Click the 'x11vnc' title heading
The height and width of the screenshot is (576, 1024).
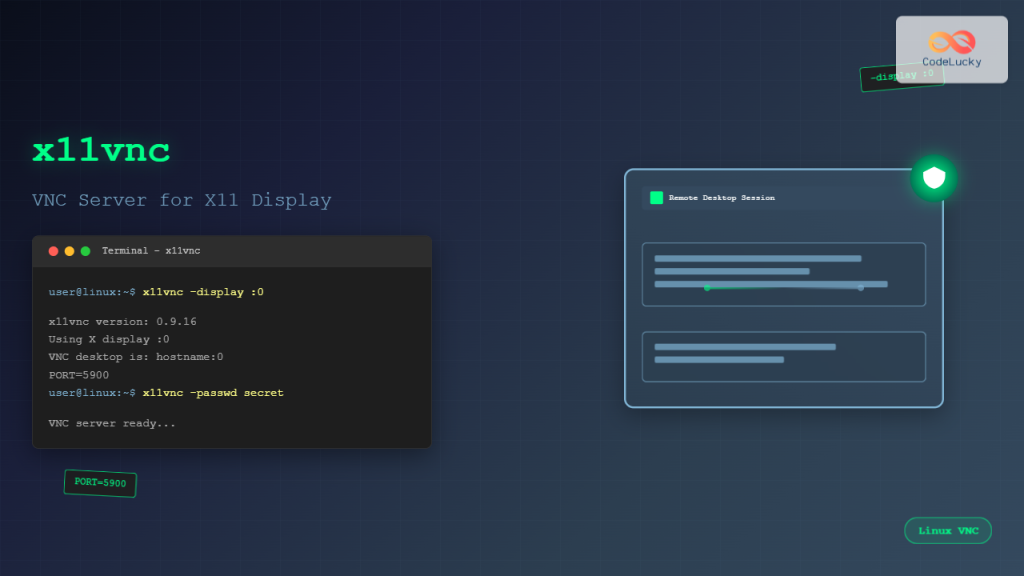pyautogui.click(x=100, y=150)
